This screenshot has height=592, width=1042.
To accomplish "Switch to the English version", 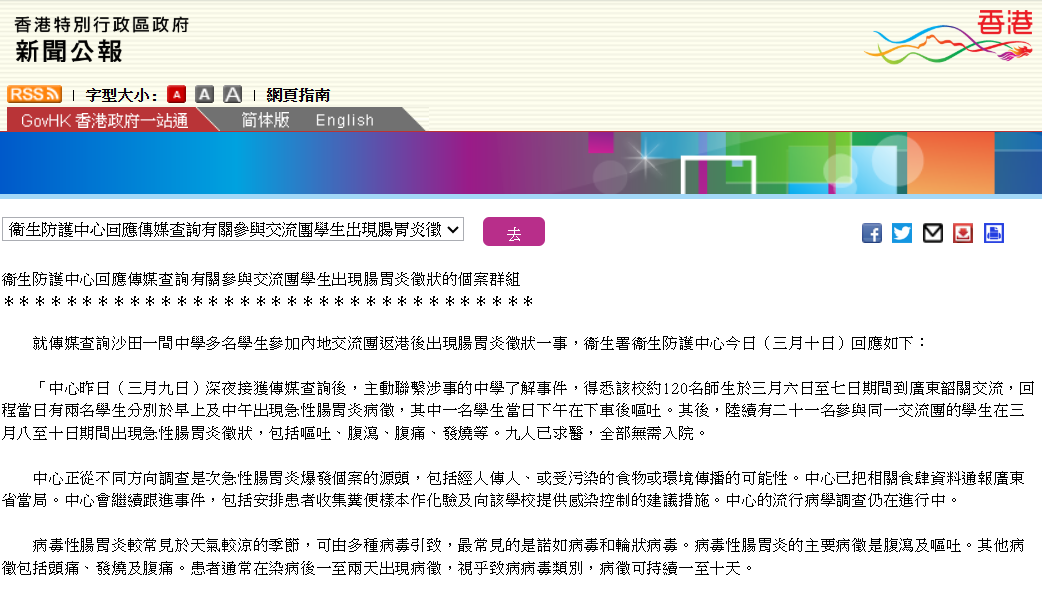I will pyautogui.click(x=344, y=120).
